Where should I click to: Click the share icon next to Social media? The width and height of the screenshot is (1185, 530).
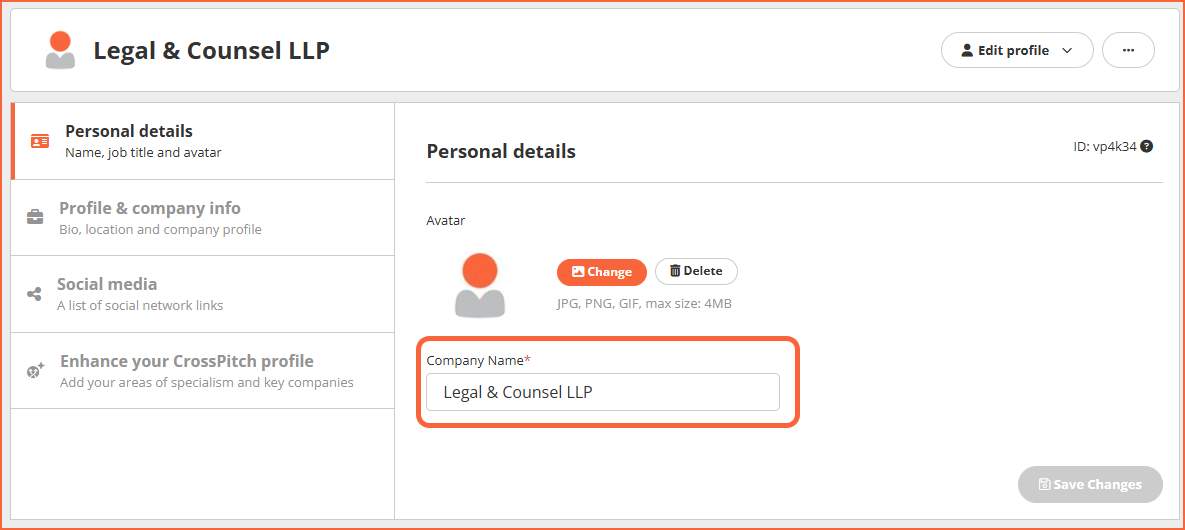34,294
